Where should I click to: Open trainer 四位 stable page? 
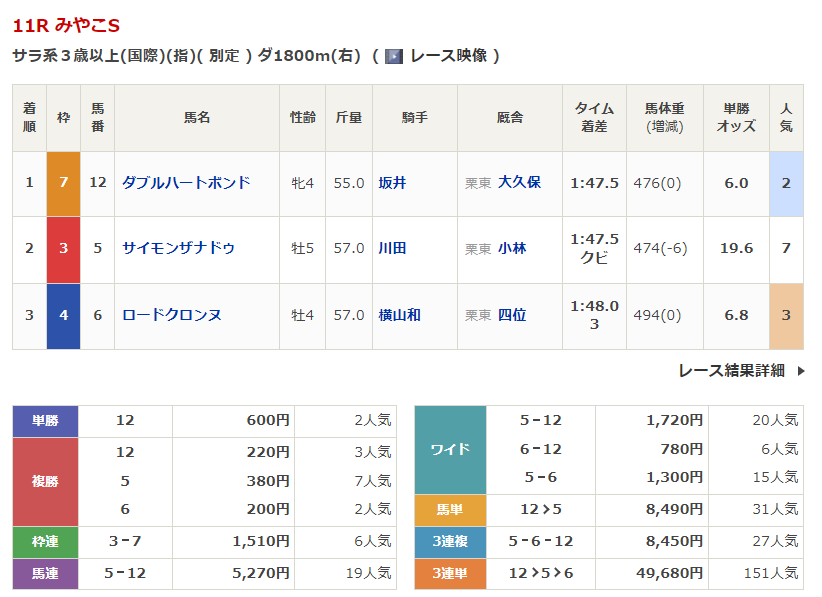pyautogui.click(x=512, y=315)
